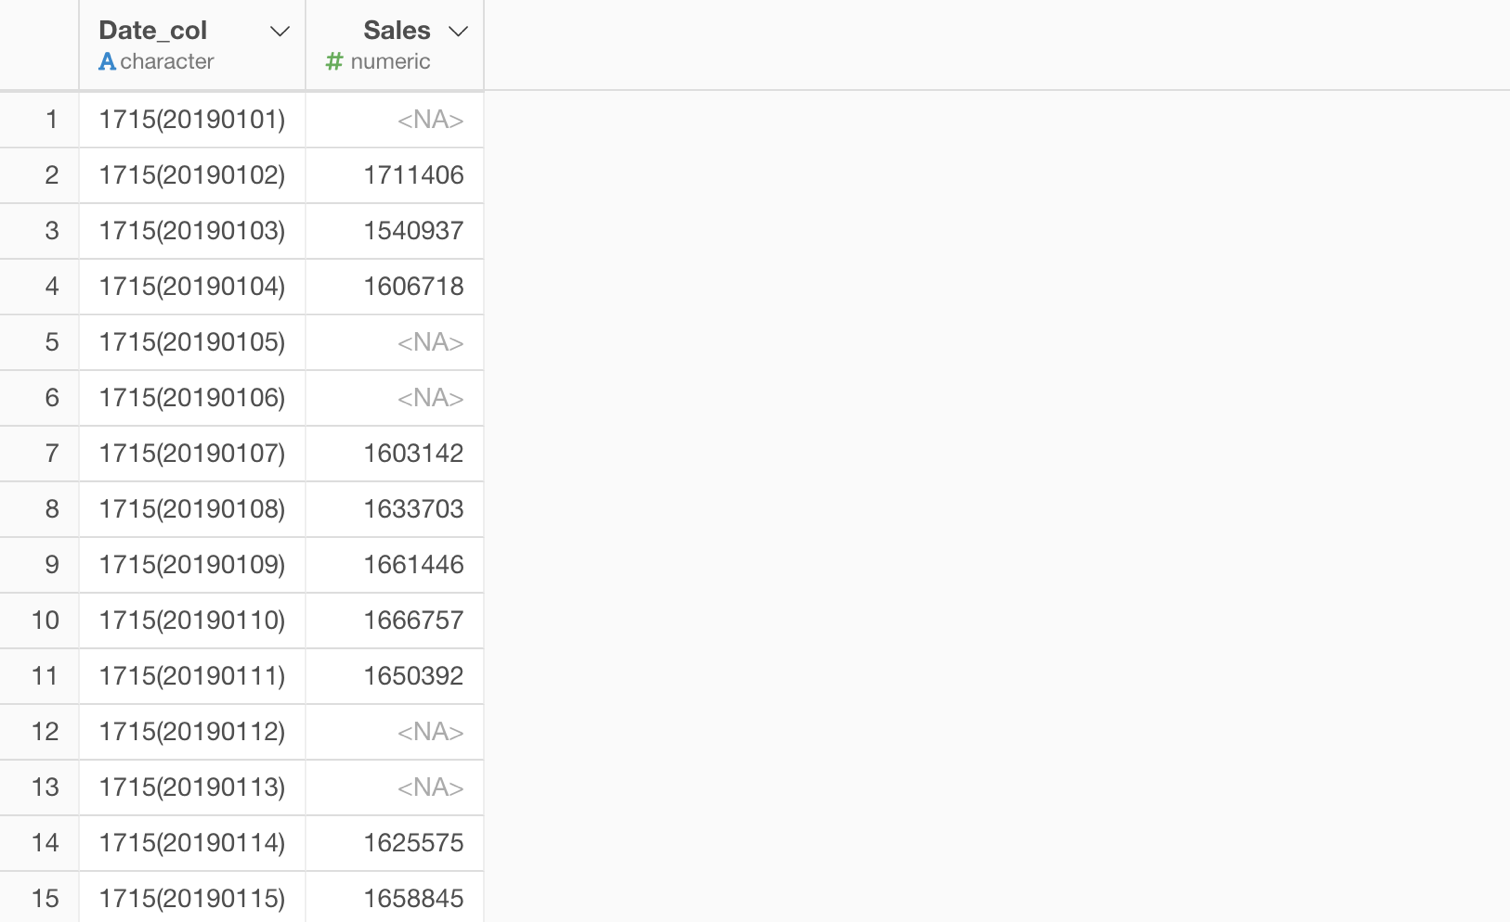Image resolution: width=1510 pixels, height=922 pixels.
Task: Click the numeric hash icon under Sales
Action: [334, 62]
